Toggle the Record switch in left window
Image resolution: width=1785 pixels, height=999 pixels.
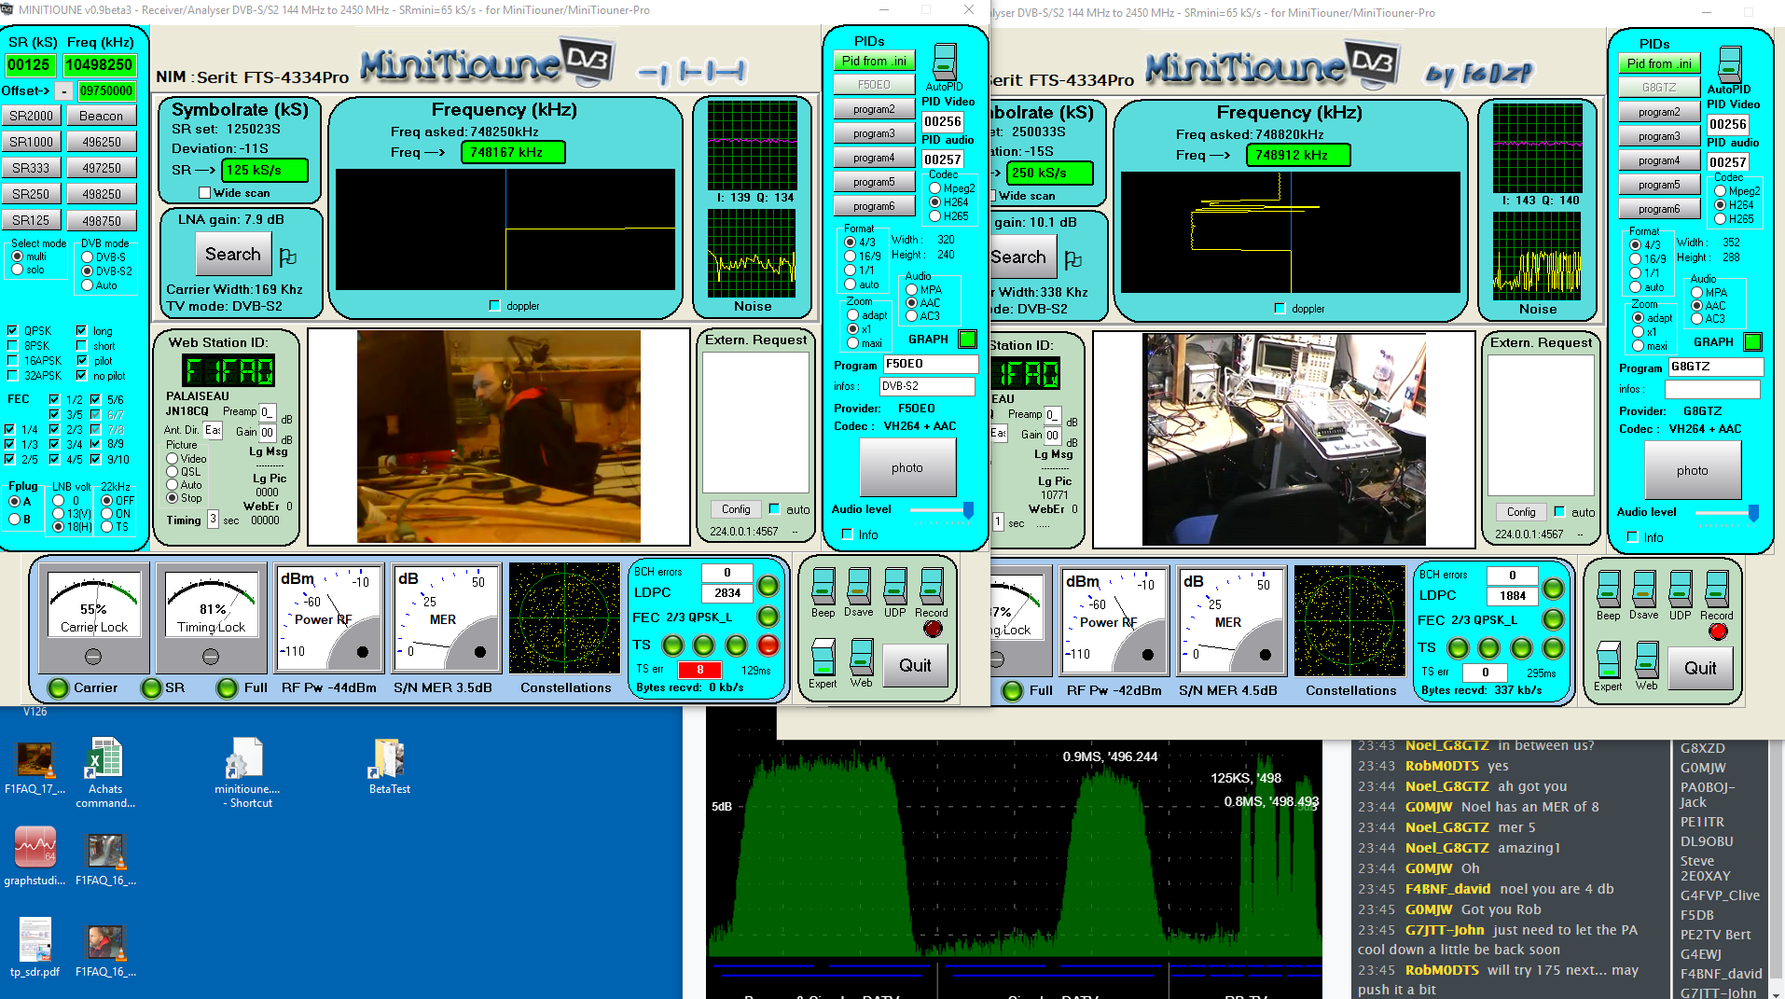click(931, 586)
